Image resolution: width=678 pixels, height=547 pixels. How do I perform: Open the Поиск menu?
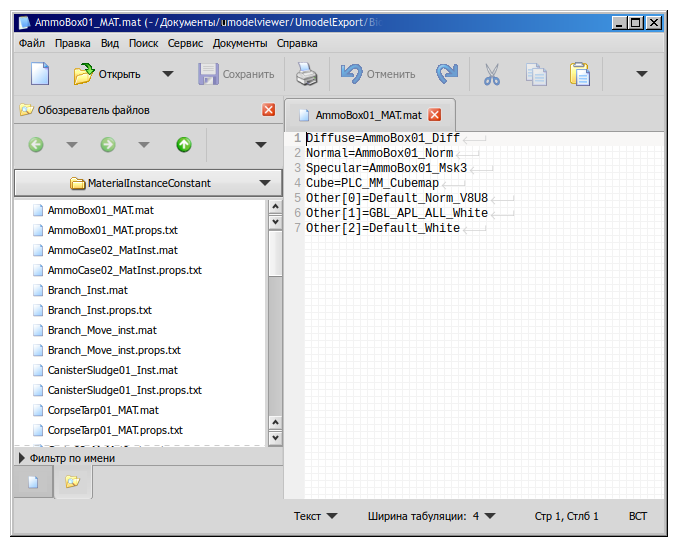point(144,43)
